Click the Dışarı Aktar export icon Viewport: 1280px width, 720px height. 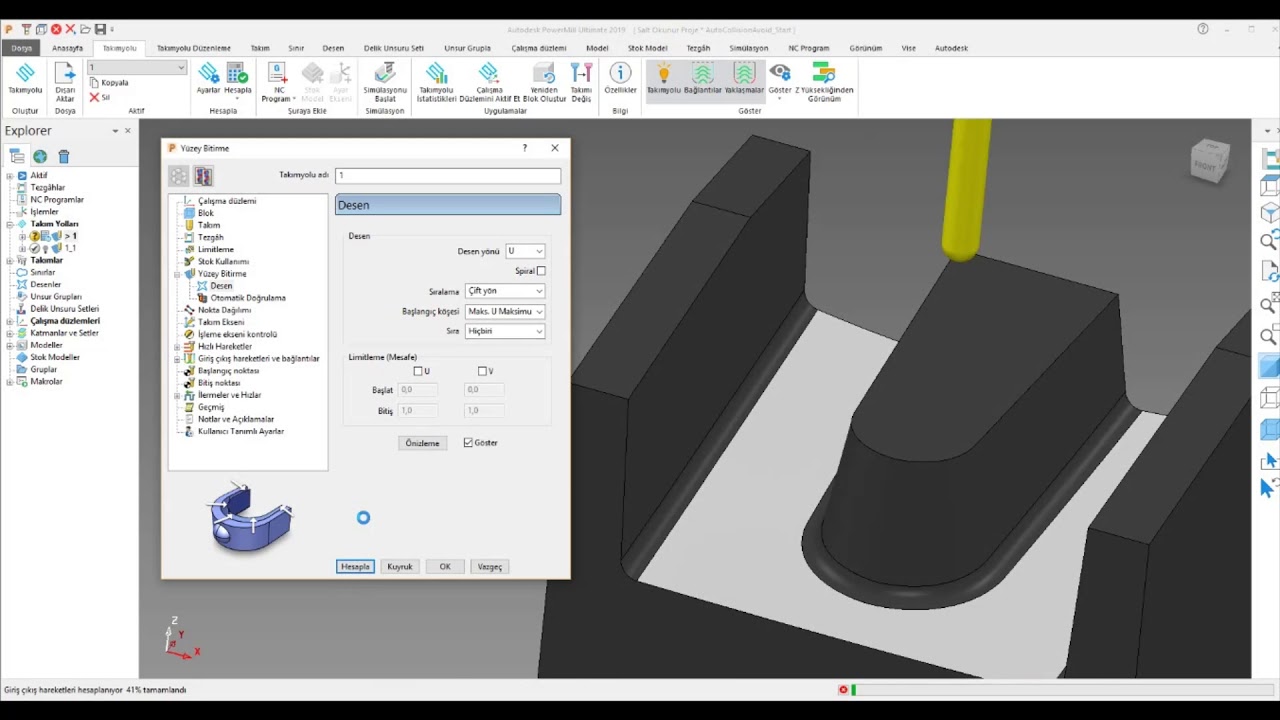click(65, 74)
